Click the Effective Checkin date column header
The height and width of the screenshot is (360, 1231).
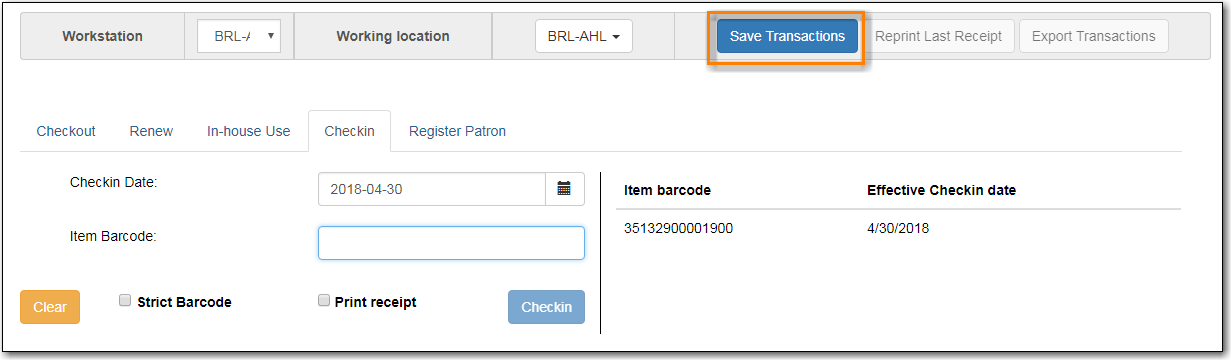941,190
